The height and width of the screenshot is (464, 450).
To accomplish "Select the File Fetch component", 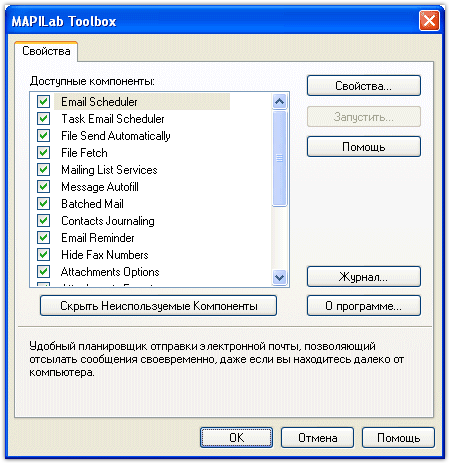I will (x=84, y=153).
